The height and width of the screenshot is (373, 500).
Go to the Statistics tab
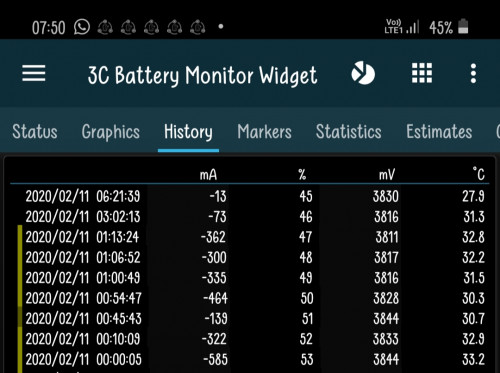pyautogui.click(x=349, y=131)
